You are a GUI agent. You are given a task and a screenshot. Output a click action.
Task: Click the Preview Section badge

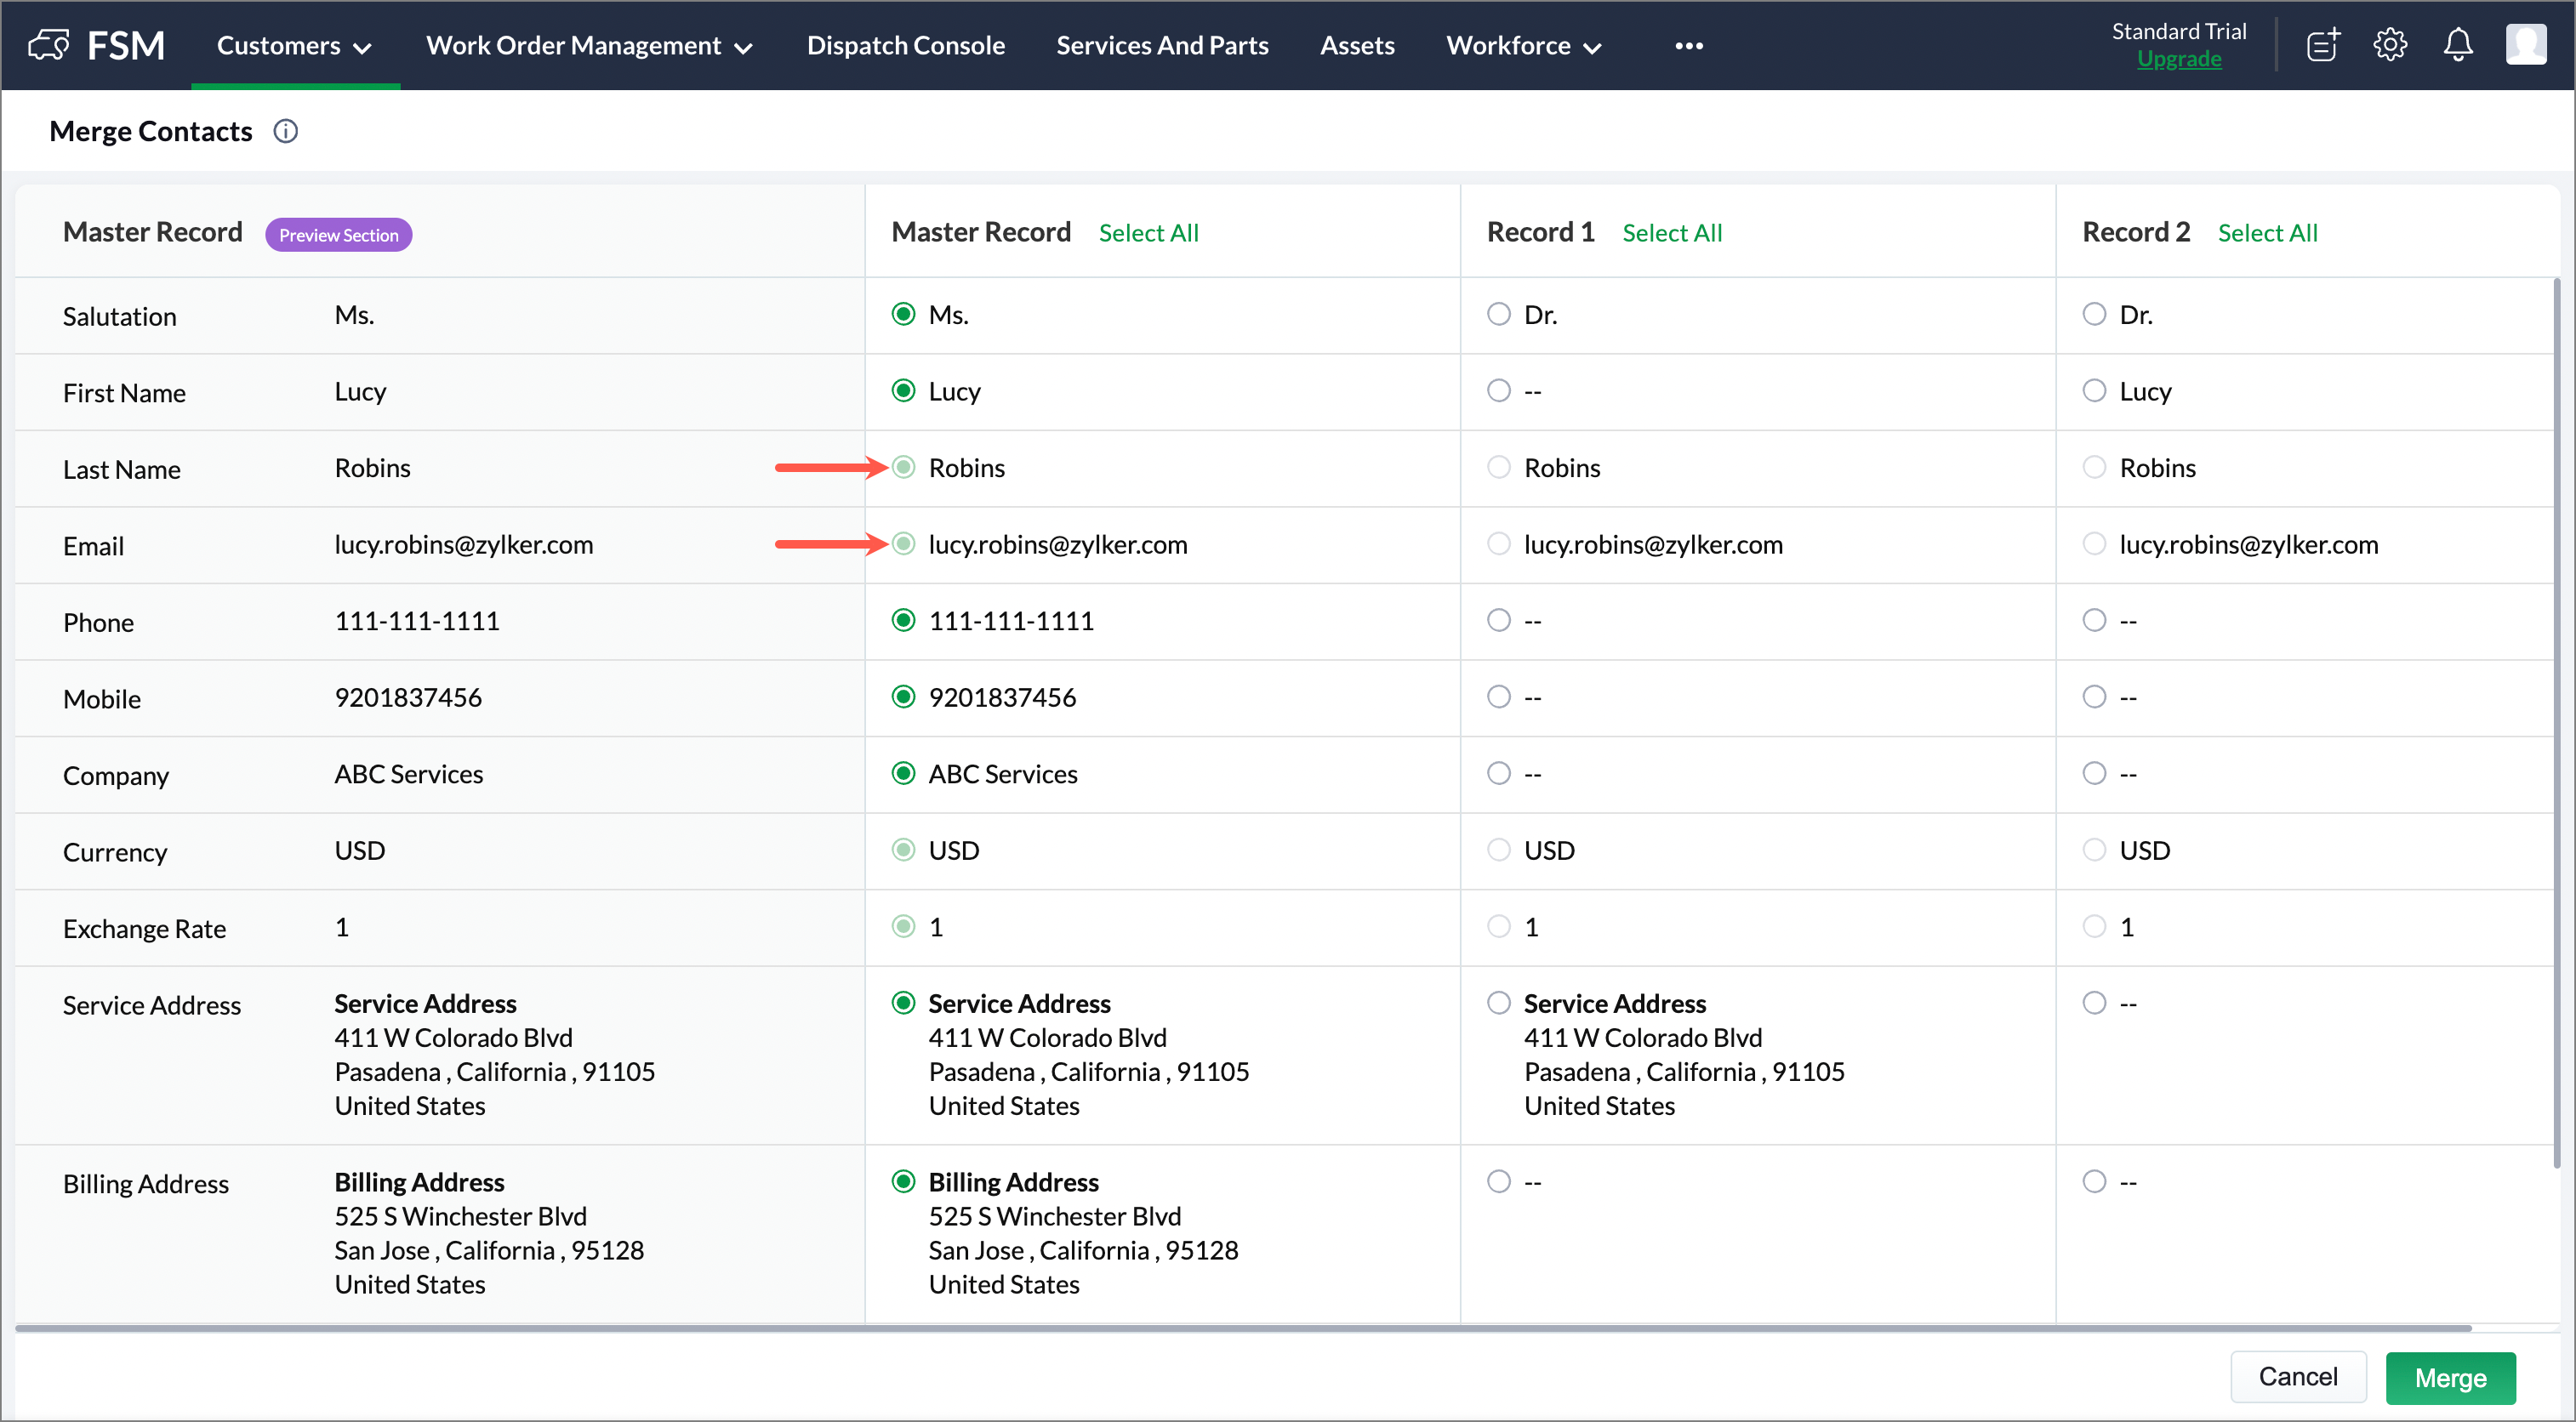coord(338,235)
